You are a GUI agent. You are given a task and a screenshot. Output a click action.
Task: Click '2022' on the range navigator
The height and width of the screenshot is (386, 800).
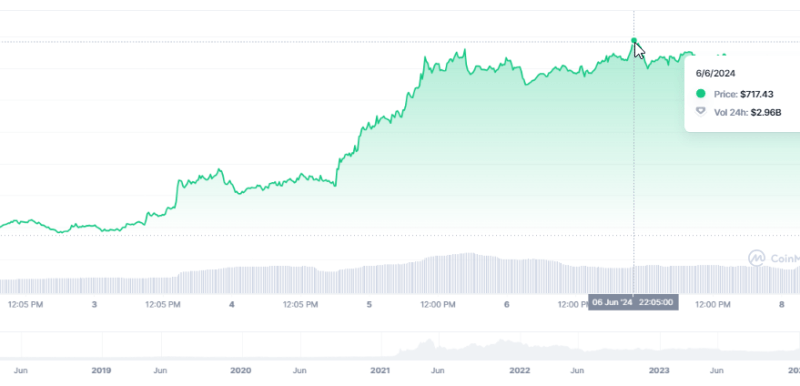coord(520,370)
